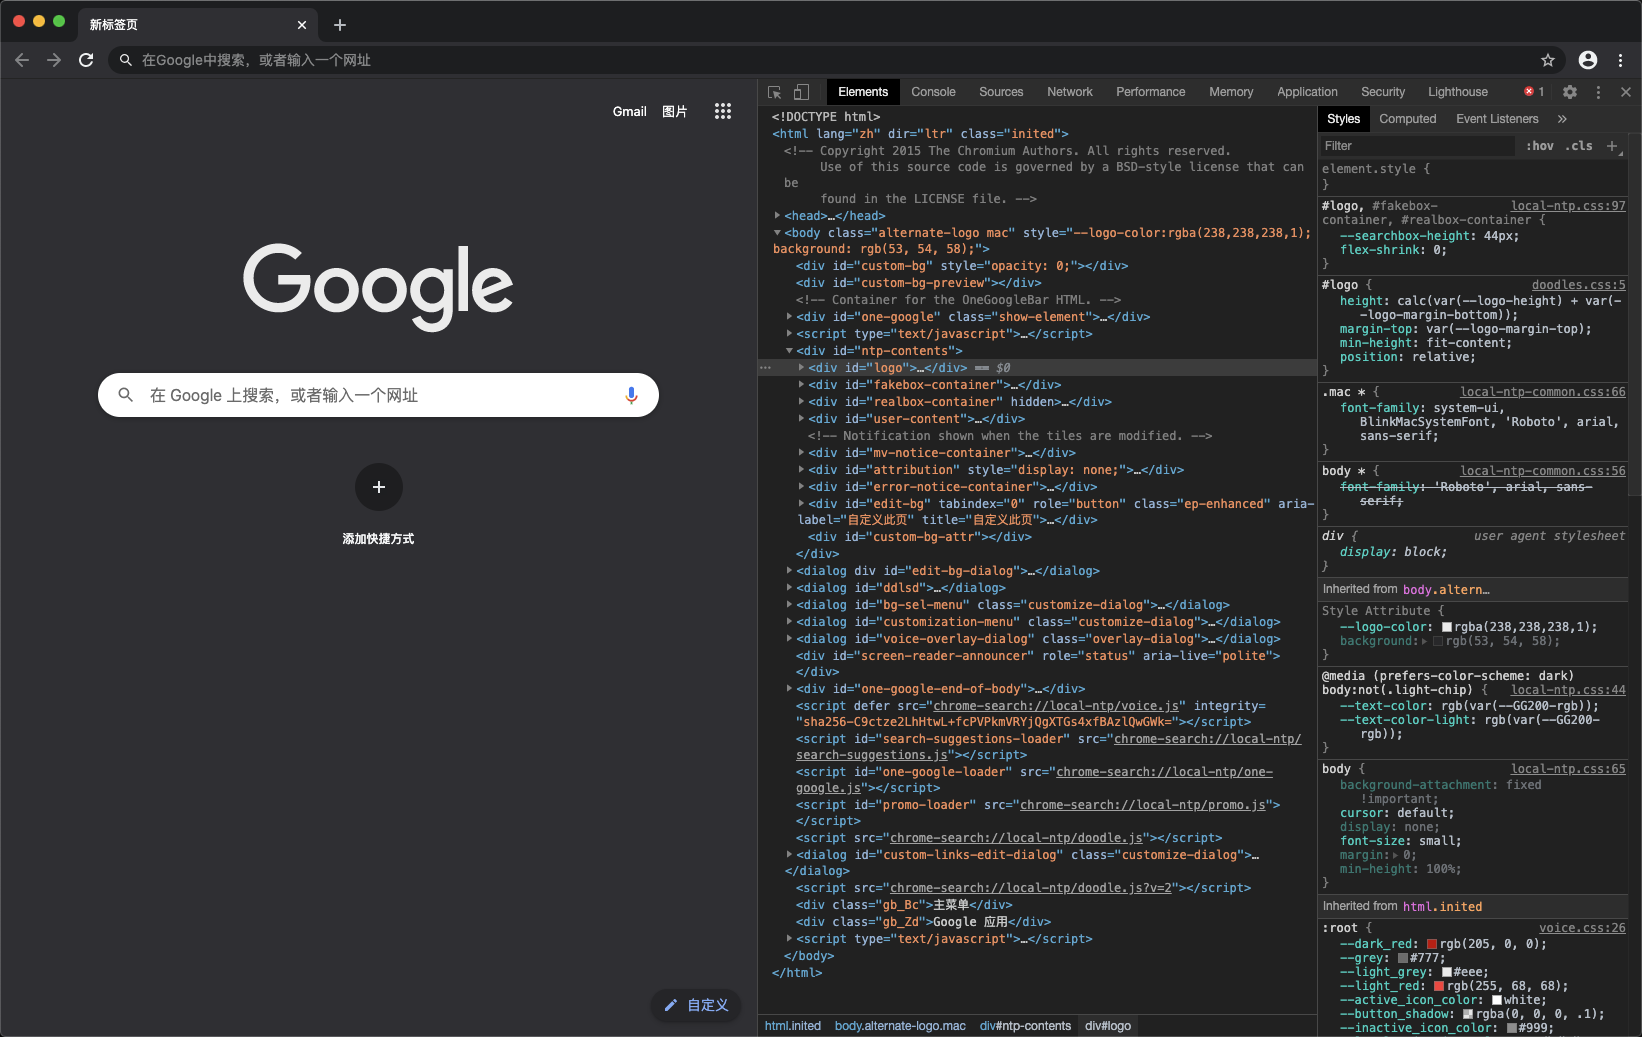Open local-ntp.css:97 source link
Viewport: 1642px width, 1037px height.
tap(1568, 206)
